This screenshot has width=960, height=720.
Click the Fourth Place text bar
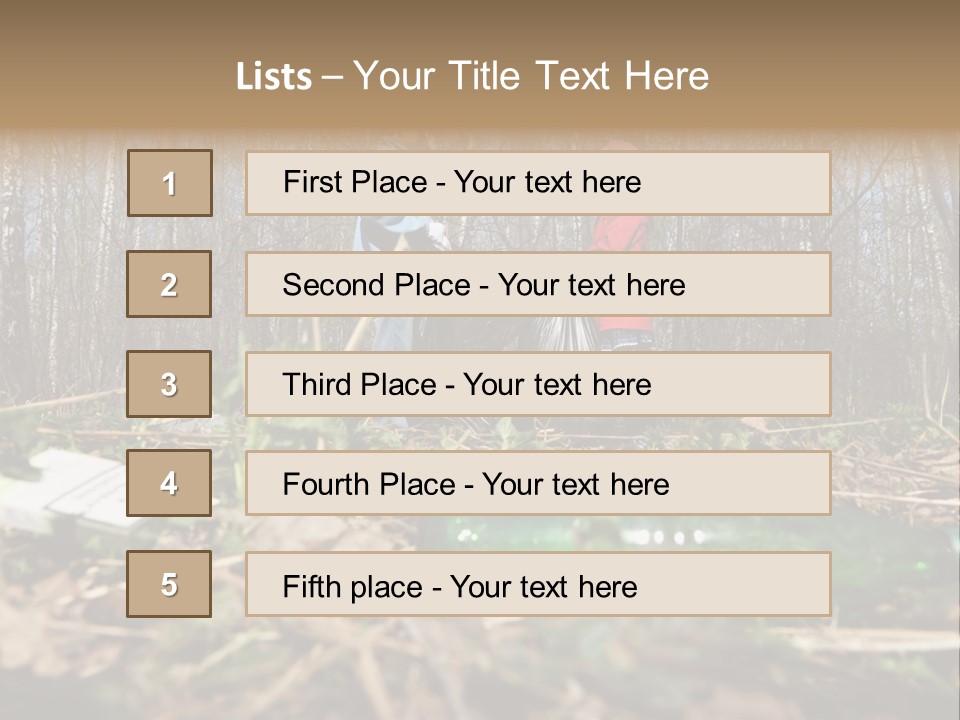(538, 484)
